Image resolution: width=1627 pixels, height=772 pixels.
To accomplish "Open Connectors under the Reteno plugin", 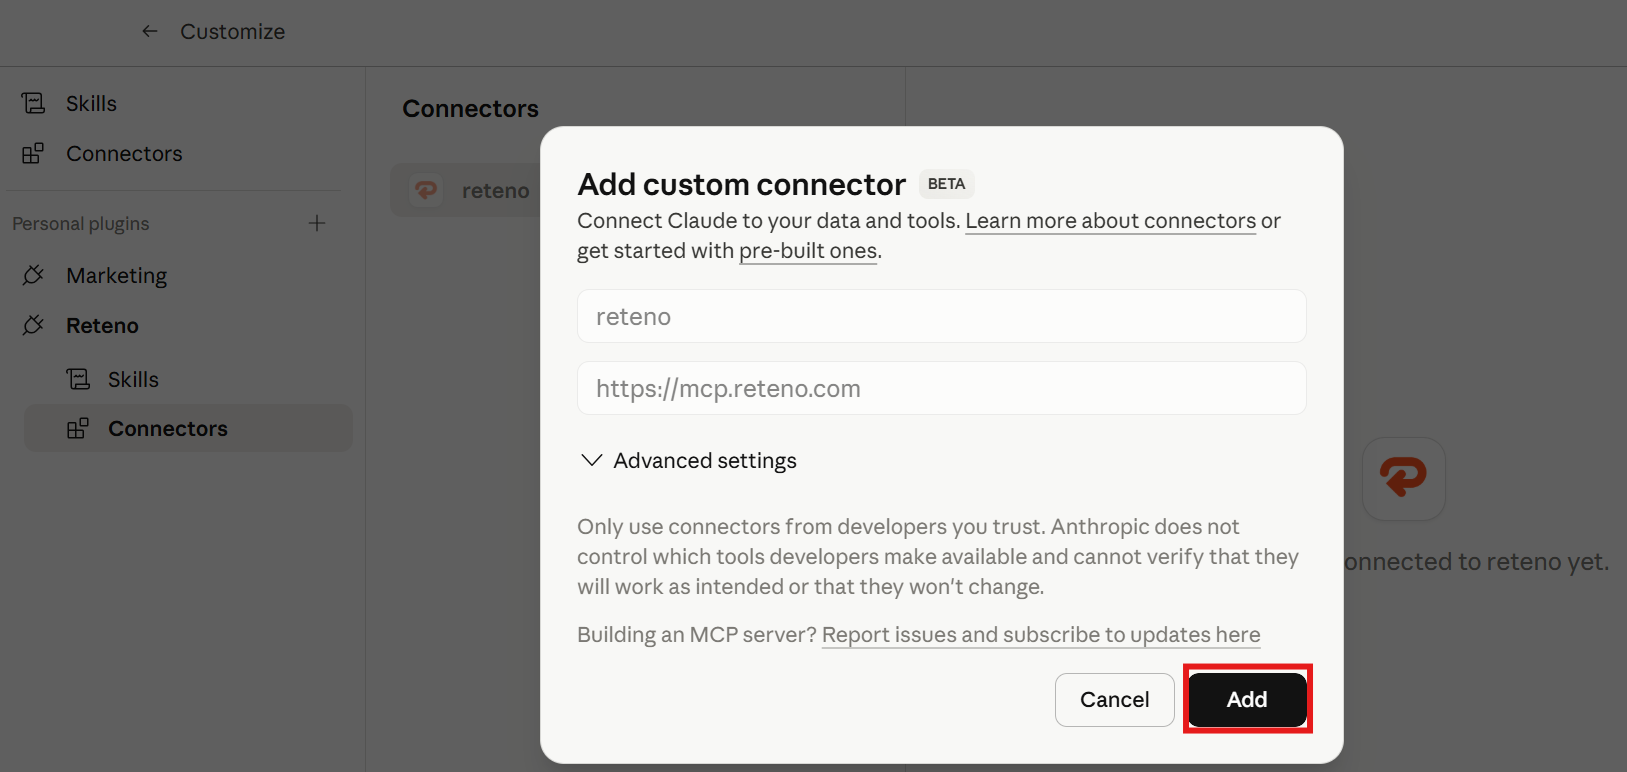I will pos(188,428).
